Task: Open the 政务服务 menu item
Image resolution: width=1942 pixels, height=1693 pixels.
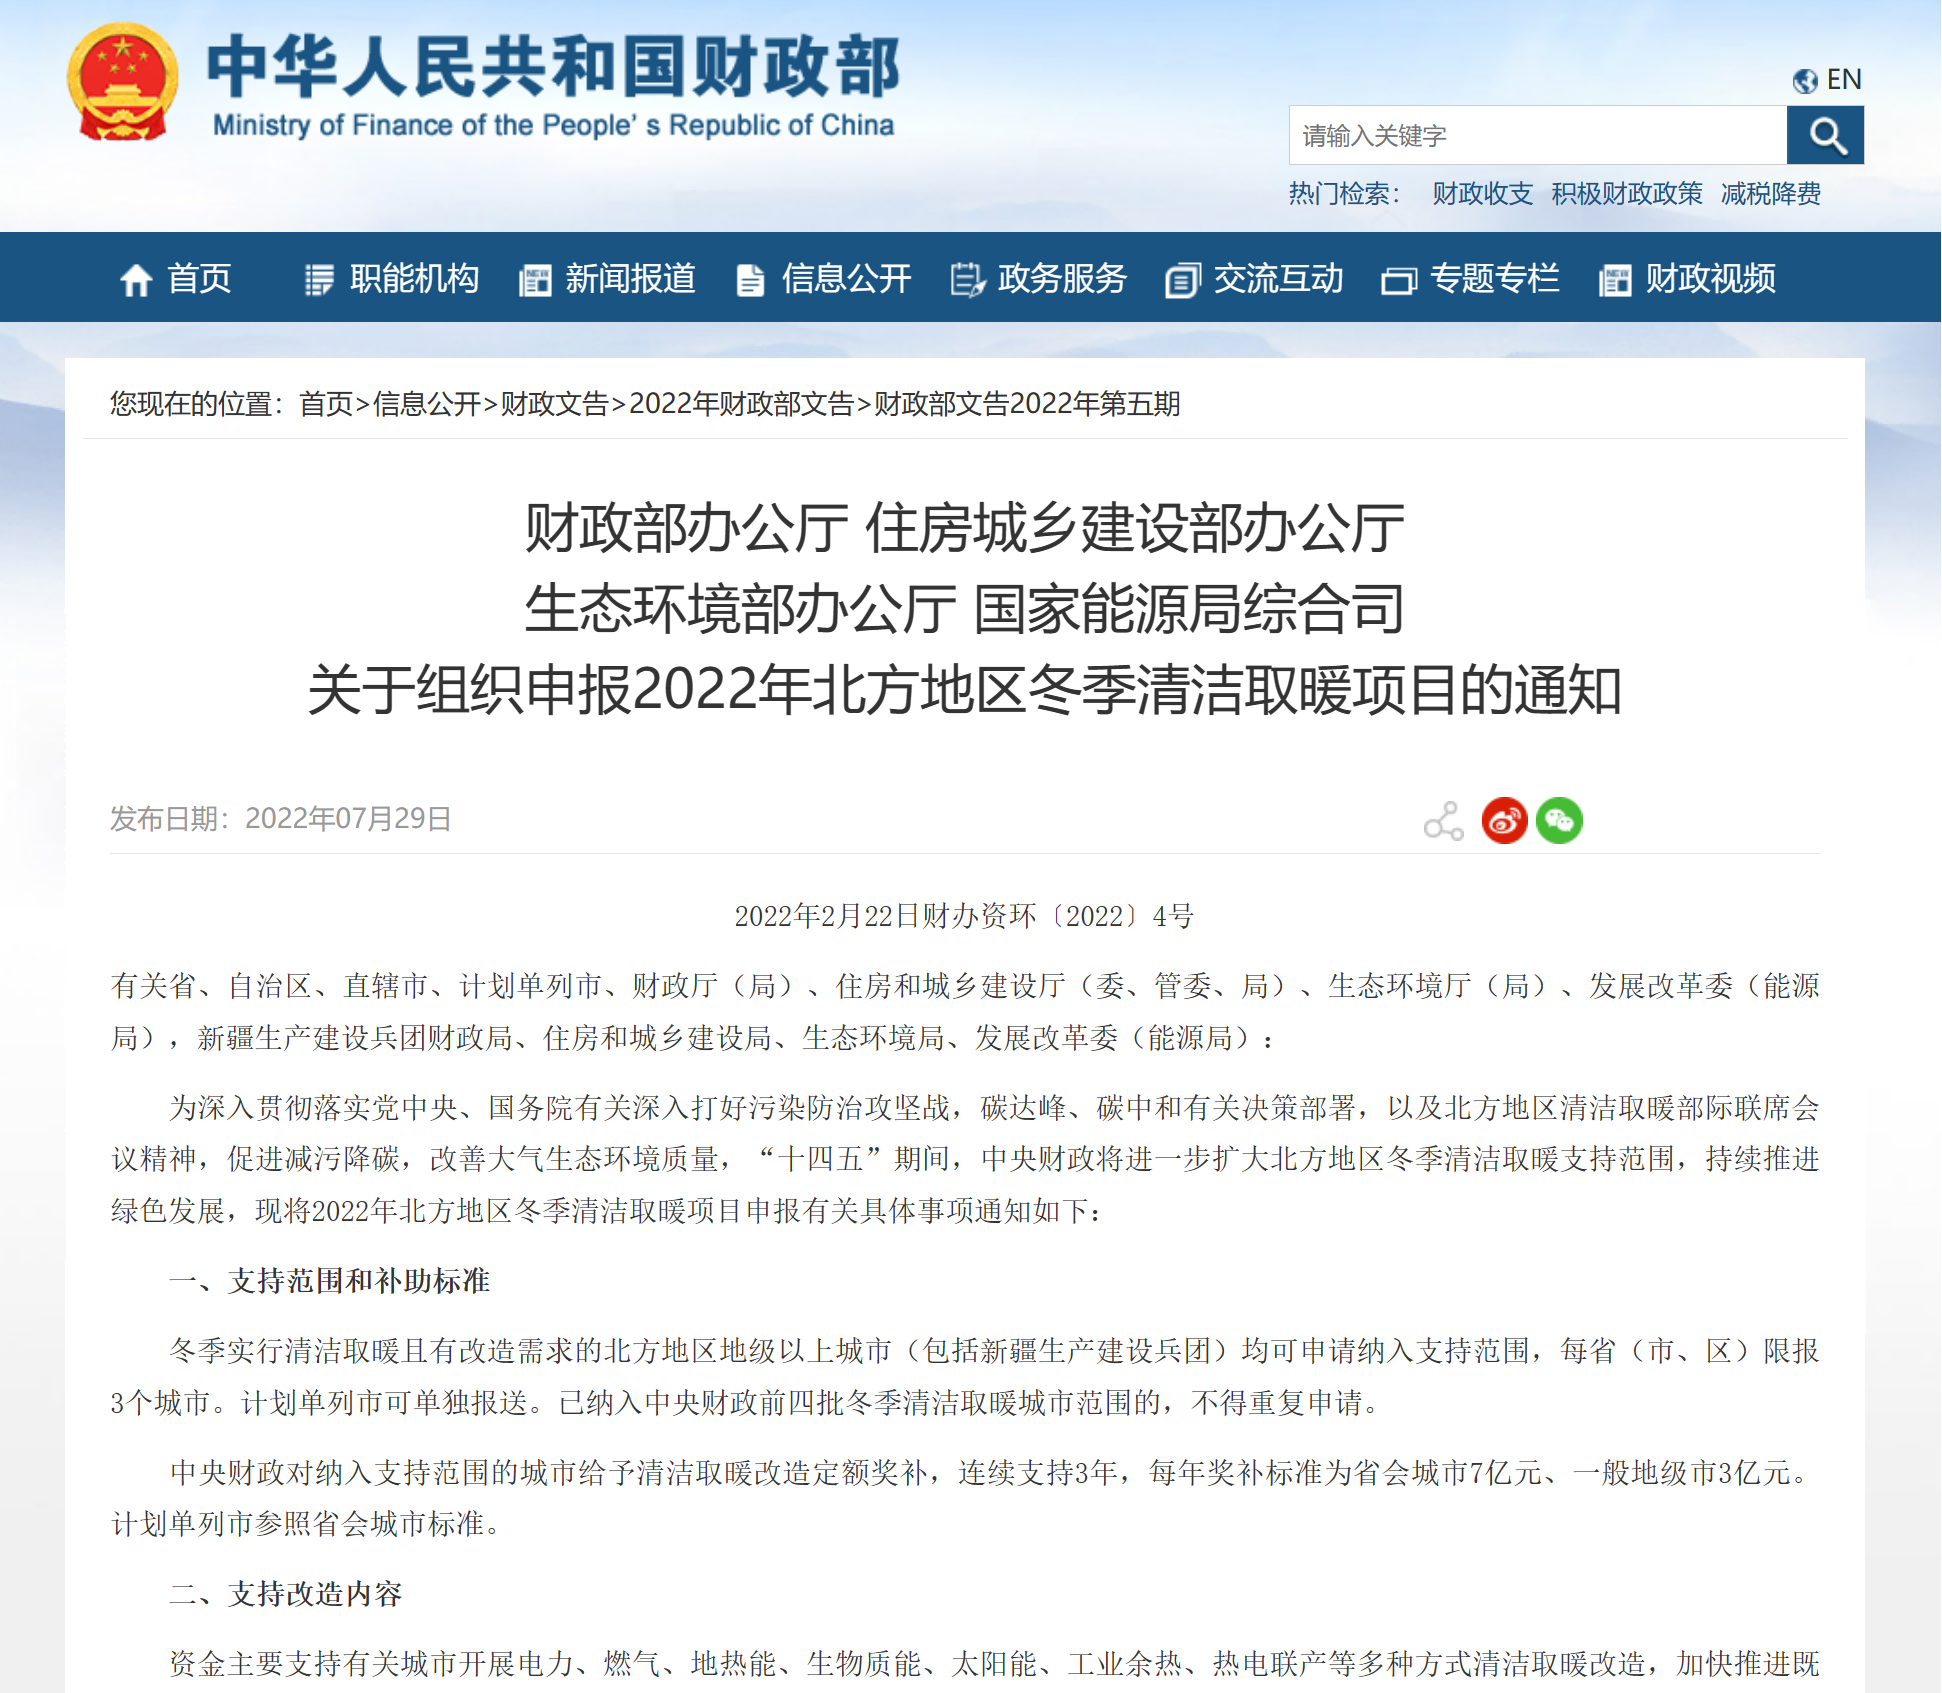Action: point(1062,278)
